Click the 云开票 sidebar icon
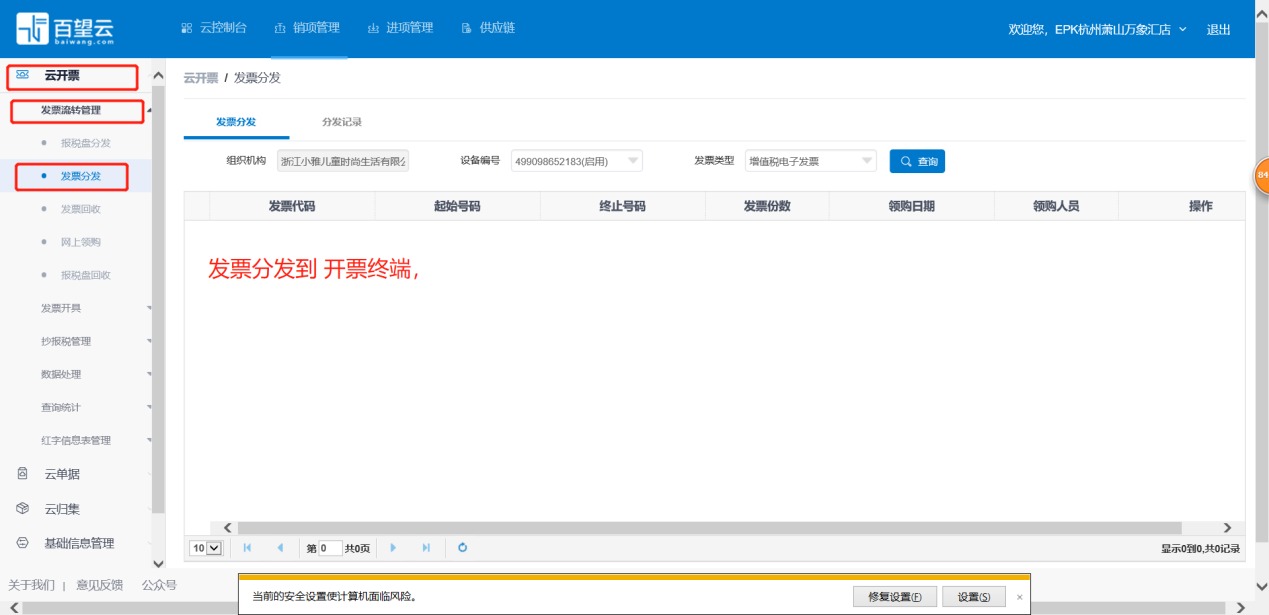Image resolution: width=1269 pixels, height=615 pixels. click(x=23, y=75)
